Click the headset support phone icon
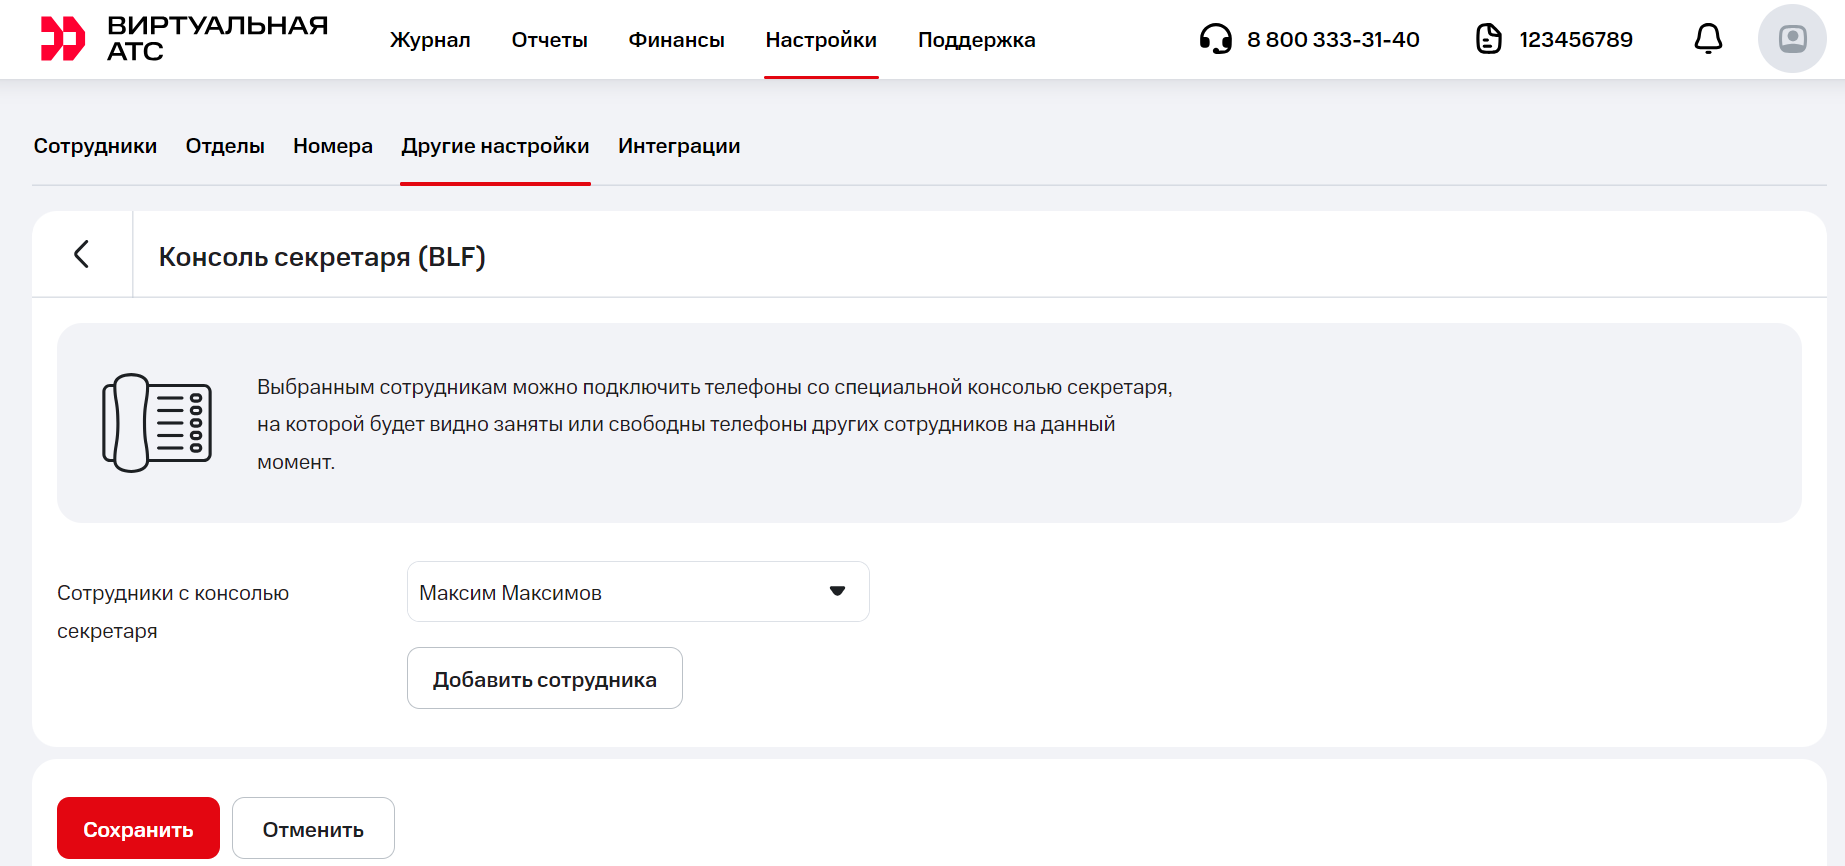 [x=1215, y=39]
